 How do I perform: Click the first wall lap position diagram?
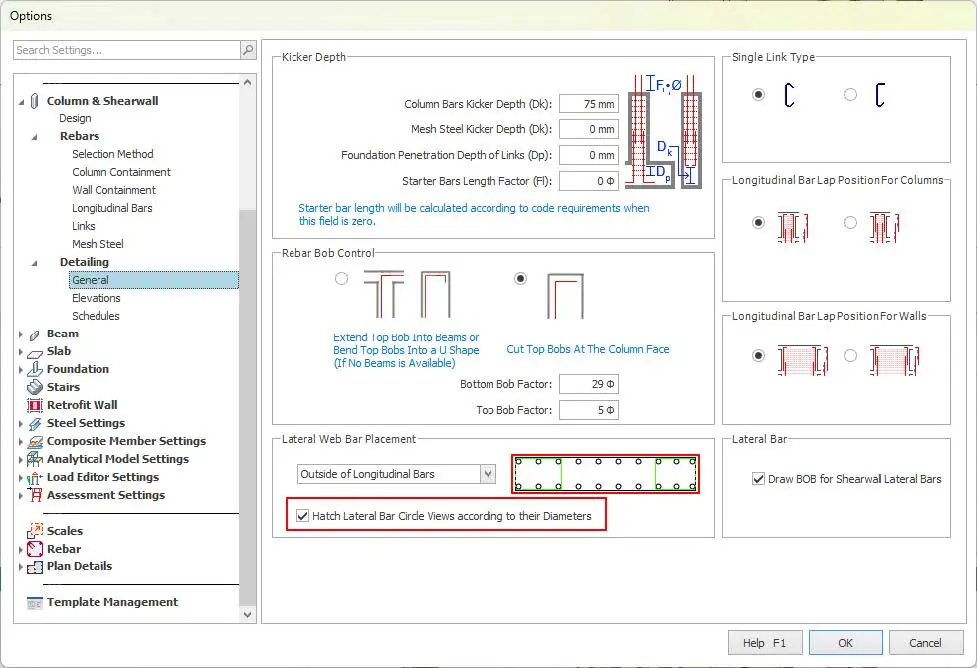tap(803, 360)
